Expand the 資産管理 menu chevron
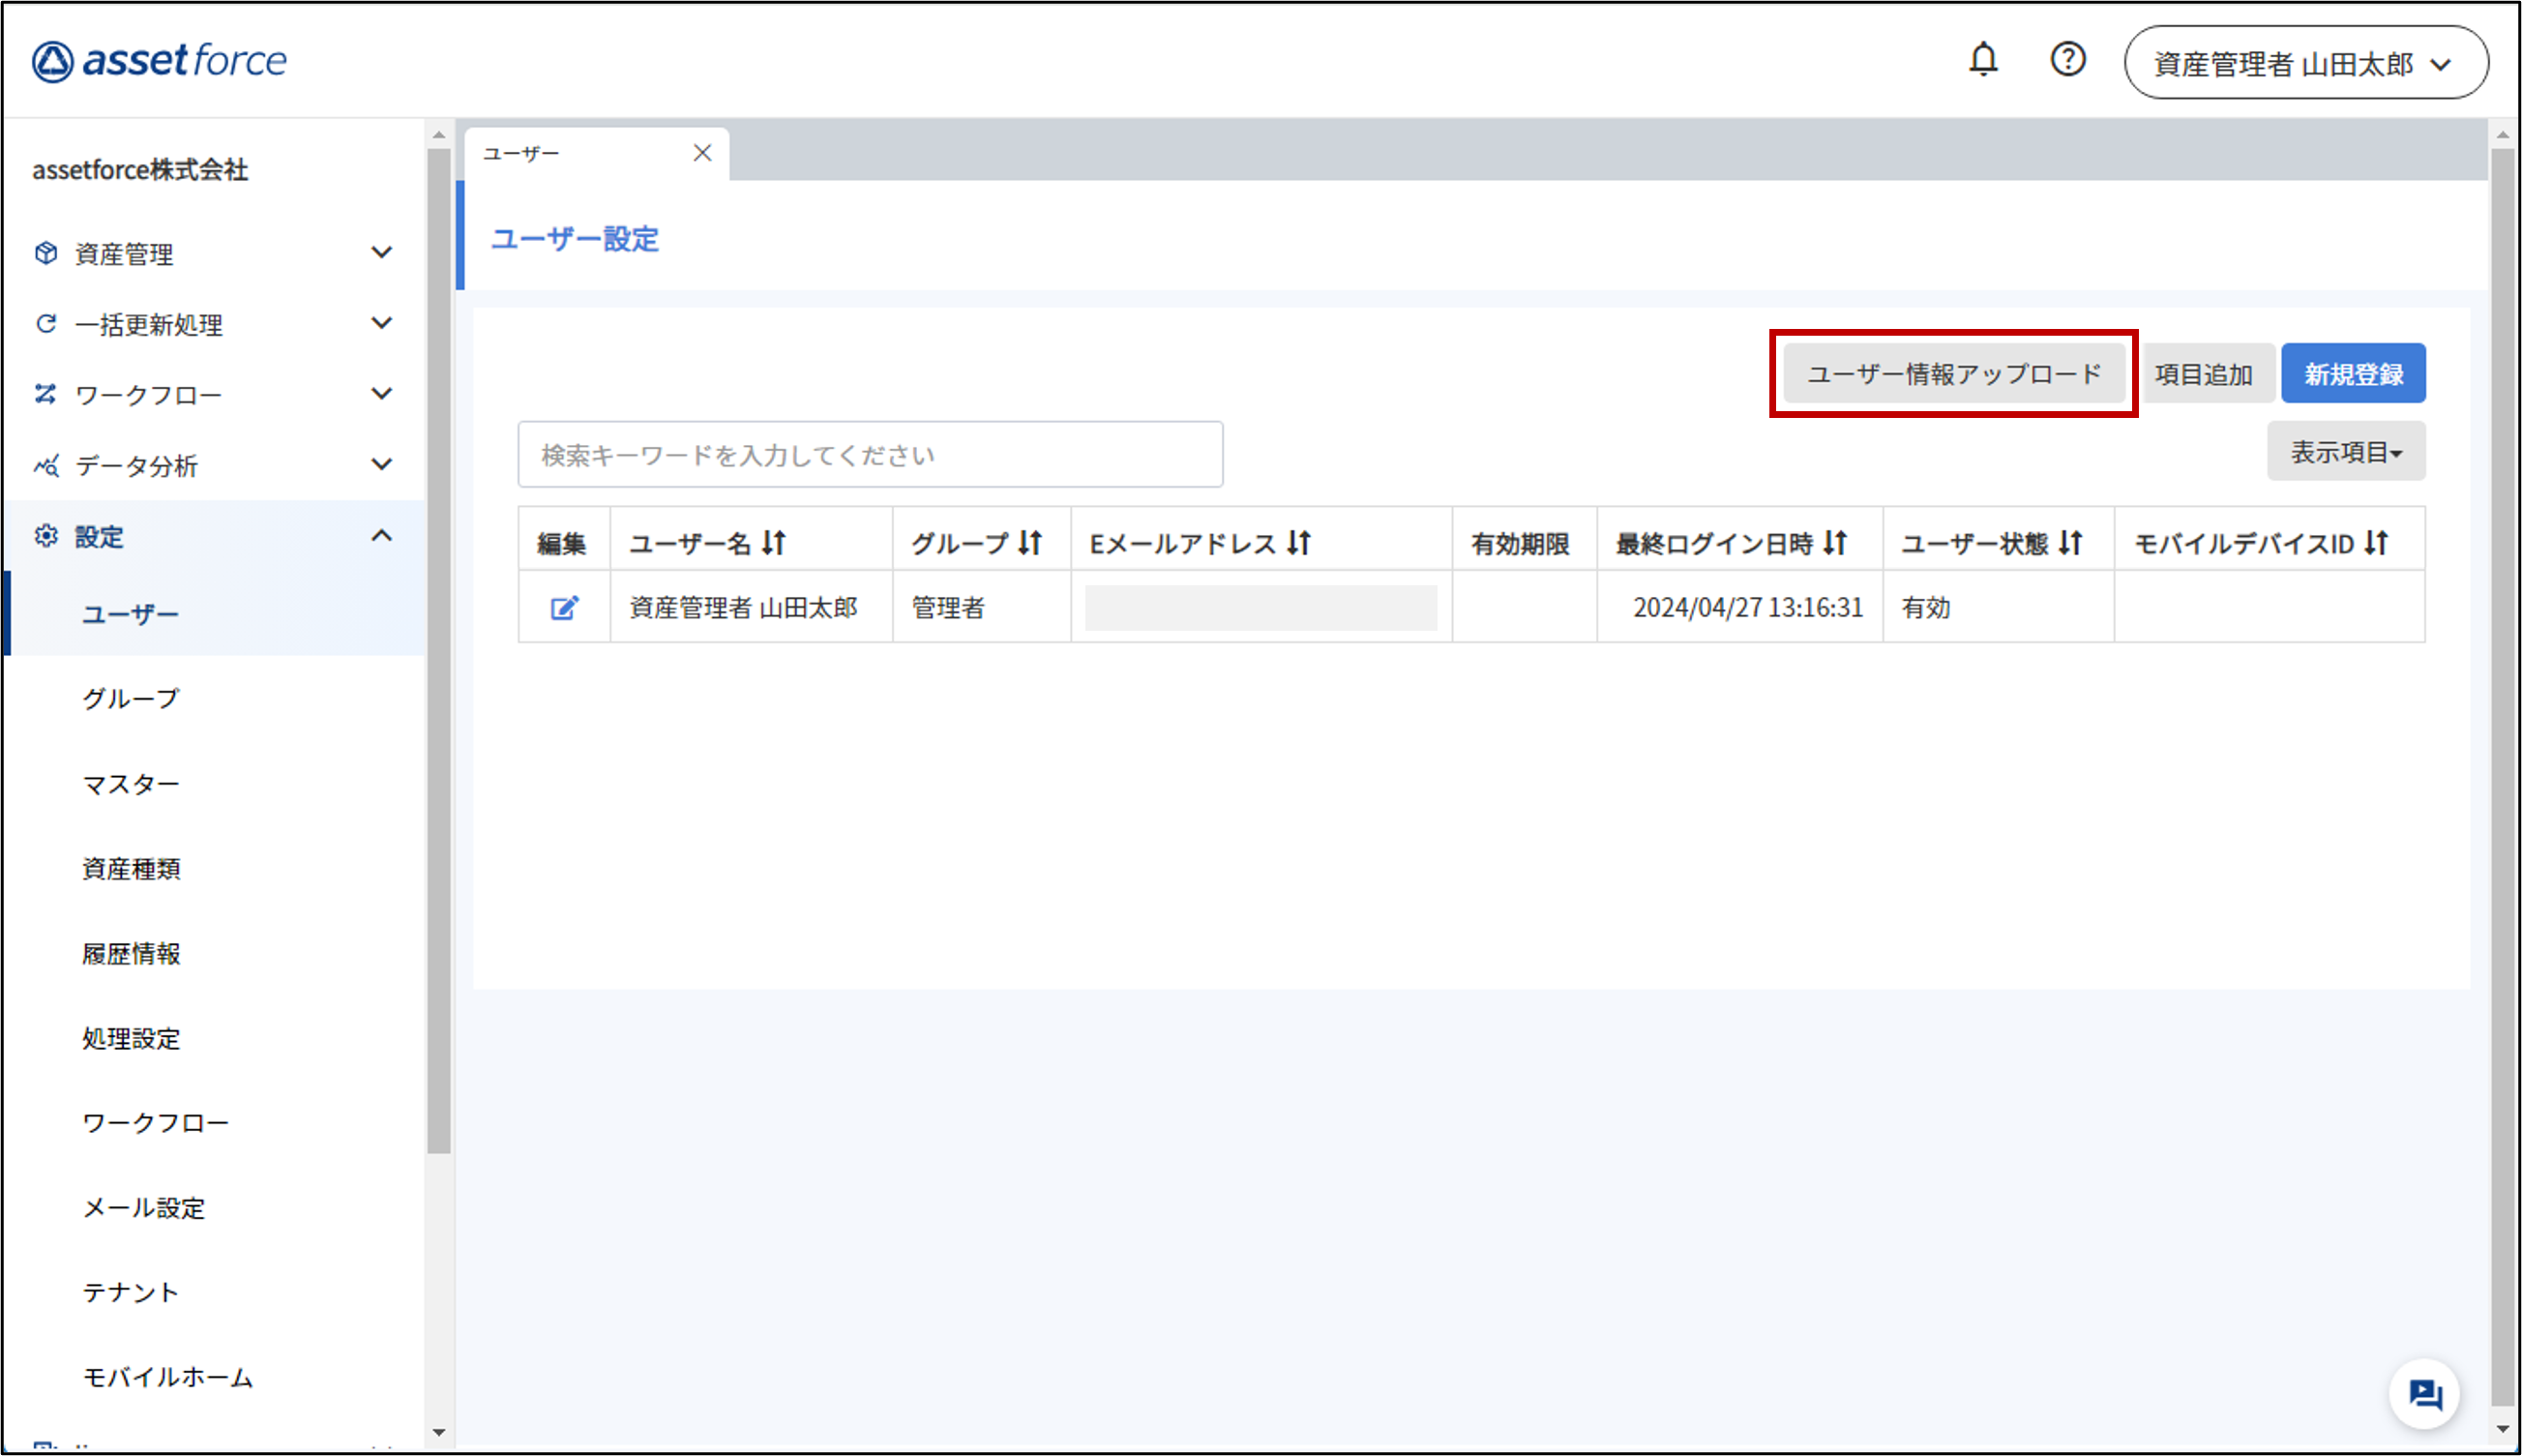This screenshot has height=1456, width=2522. [381, 253]
